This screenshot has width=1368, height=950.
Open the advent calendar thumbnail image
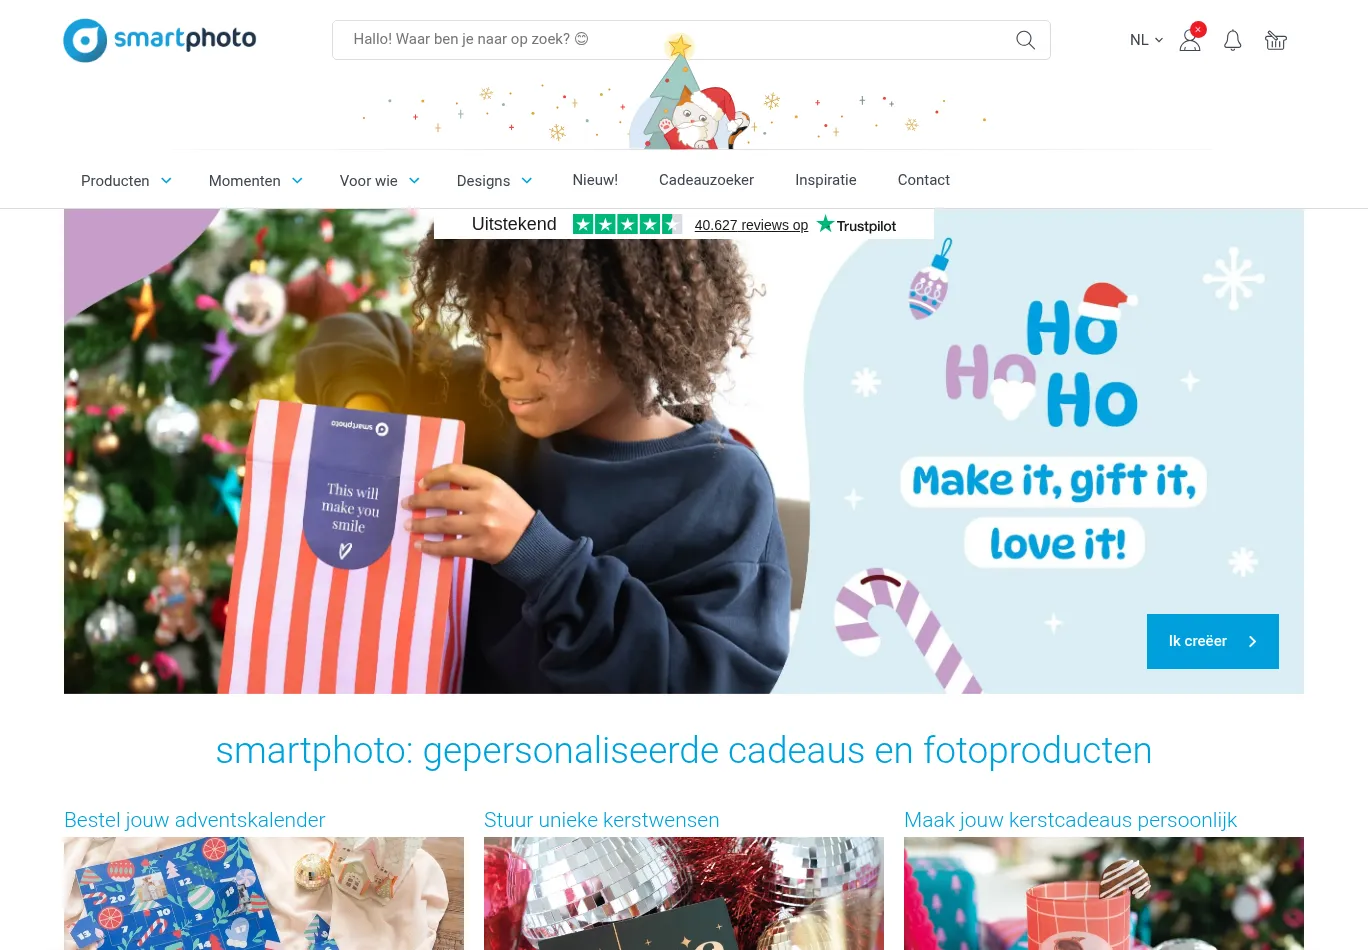tap(264, 893)
